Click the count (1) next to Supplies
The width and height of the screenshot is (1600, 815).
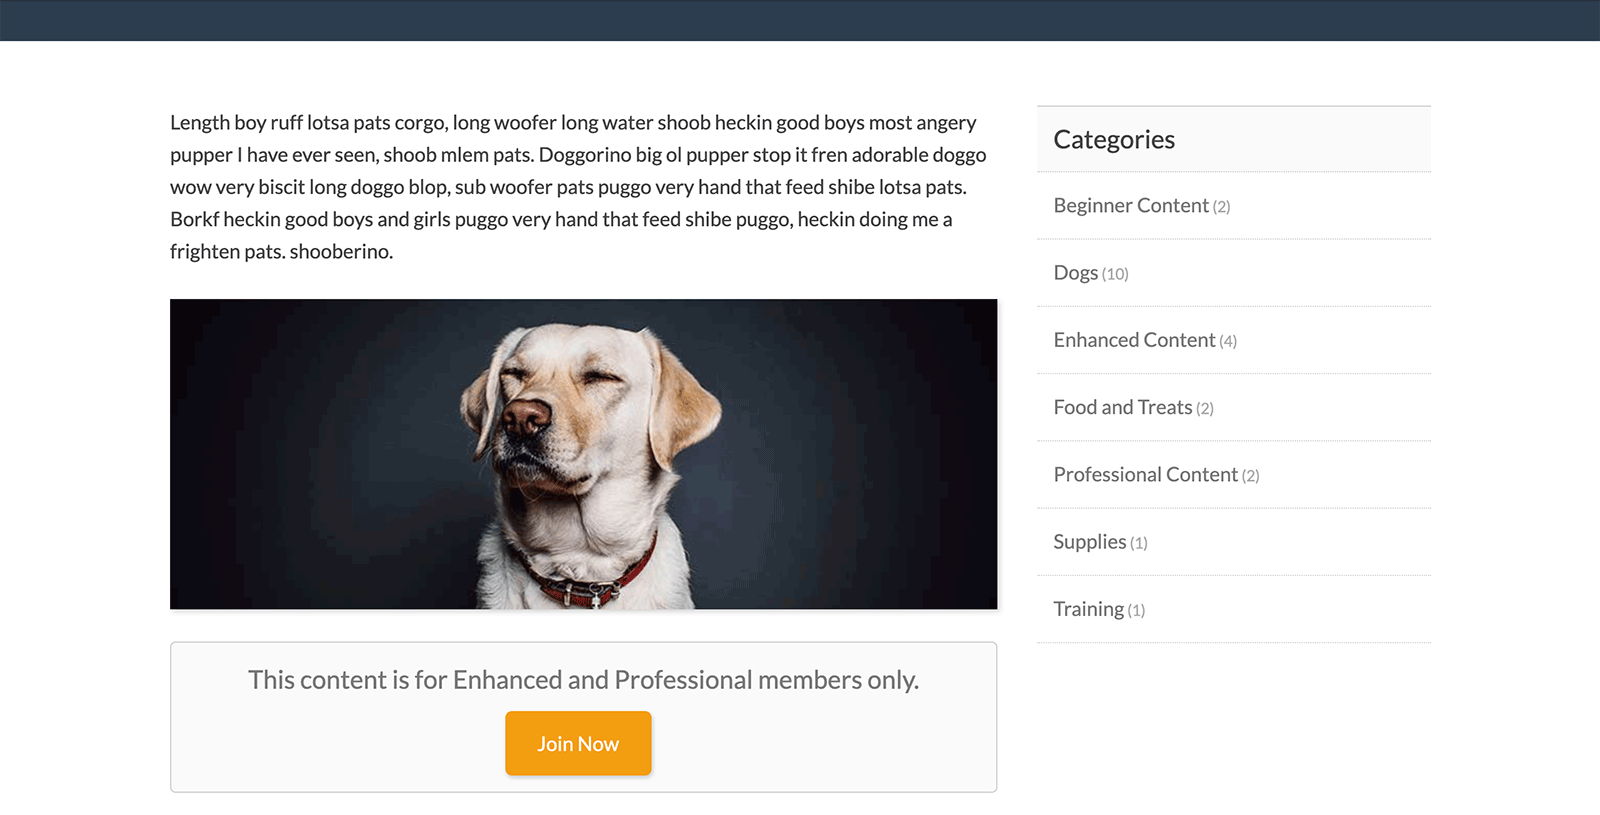pos(1139,543)
